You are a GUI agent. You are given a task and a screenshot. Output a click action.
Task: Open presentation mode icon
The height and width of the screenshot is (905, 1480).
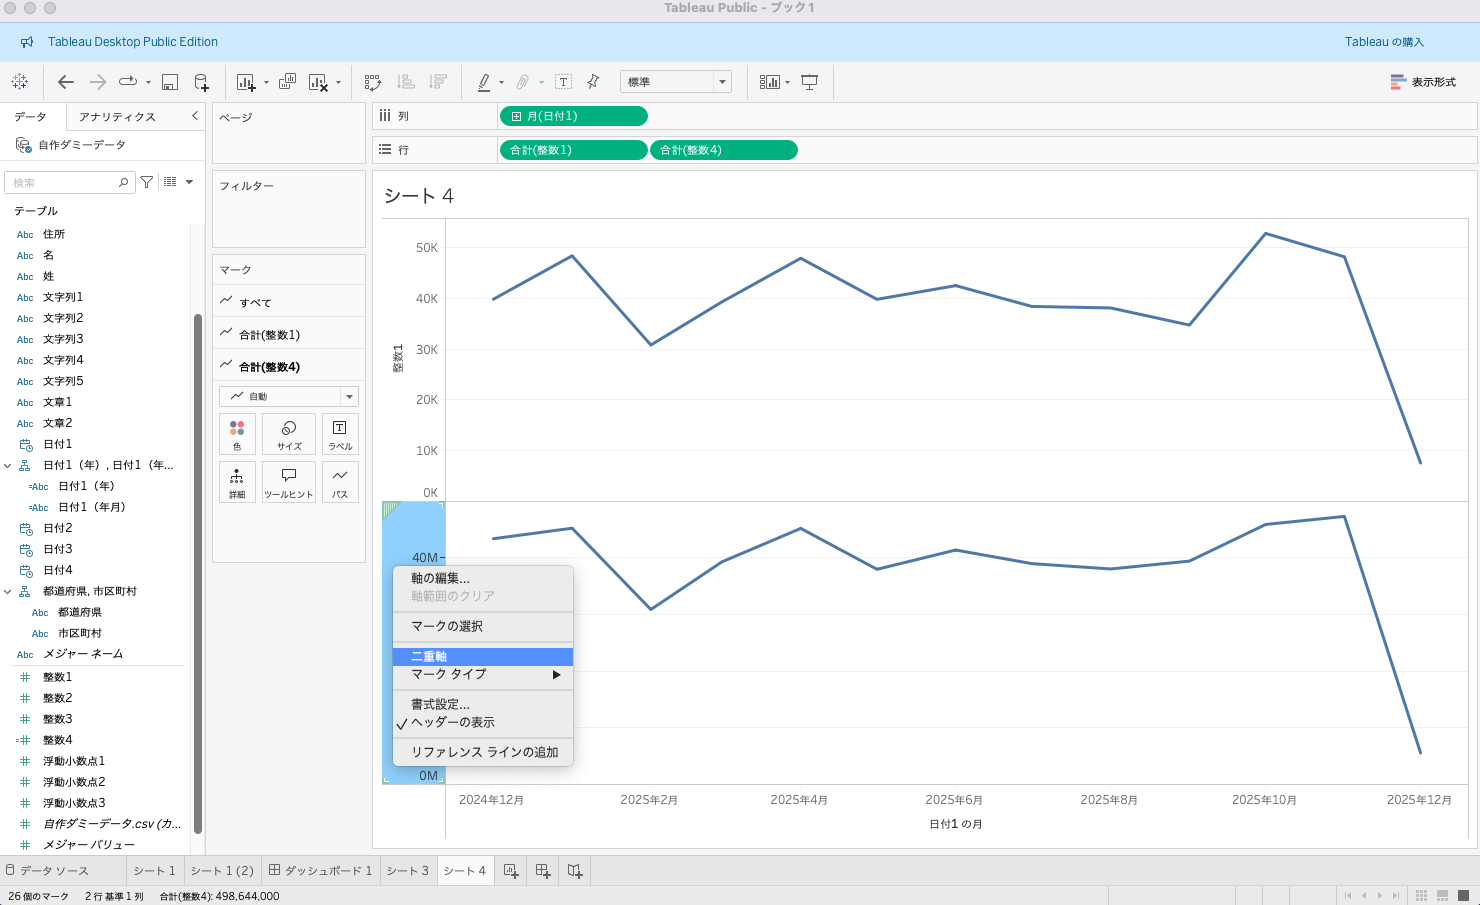coord(810,82)
